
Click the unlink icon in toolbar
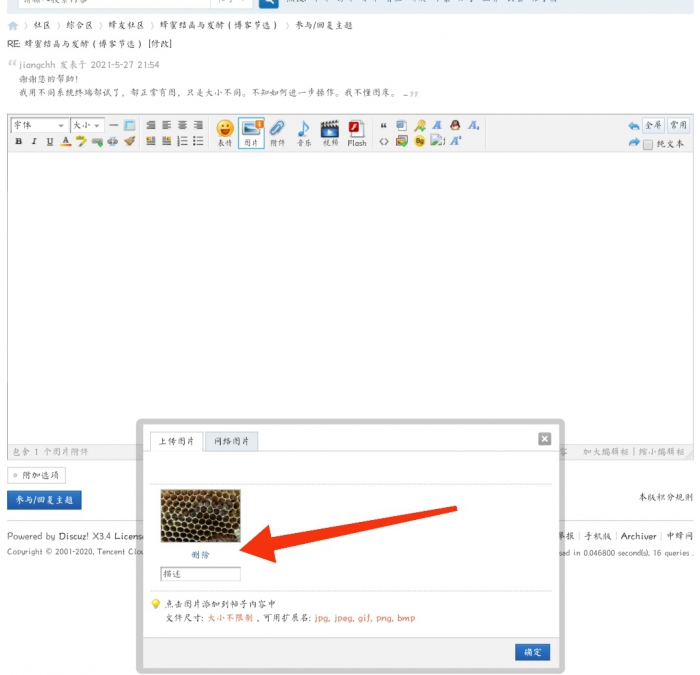(112, 142)
